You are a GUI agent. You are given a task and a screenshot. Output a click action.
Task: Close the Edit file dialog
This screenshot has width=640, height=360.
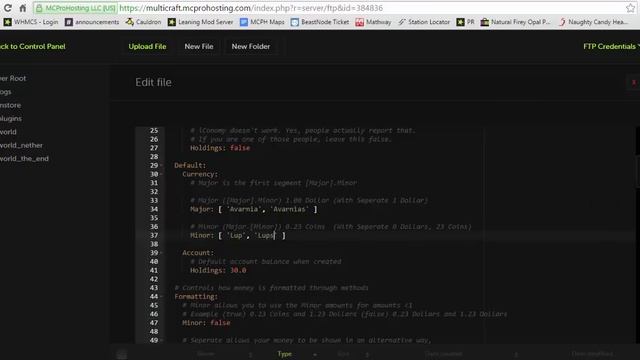[x=634, y=82]
